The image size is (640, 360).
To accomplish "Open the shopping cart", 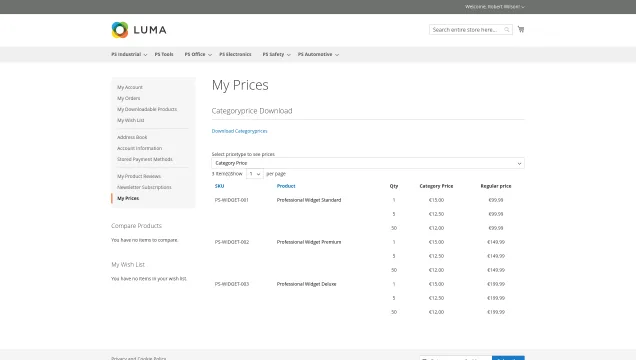I will [x=521, y=29].
